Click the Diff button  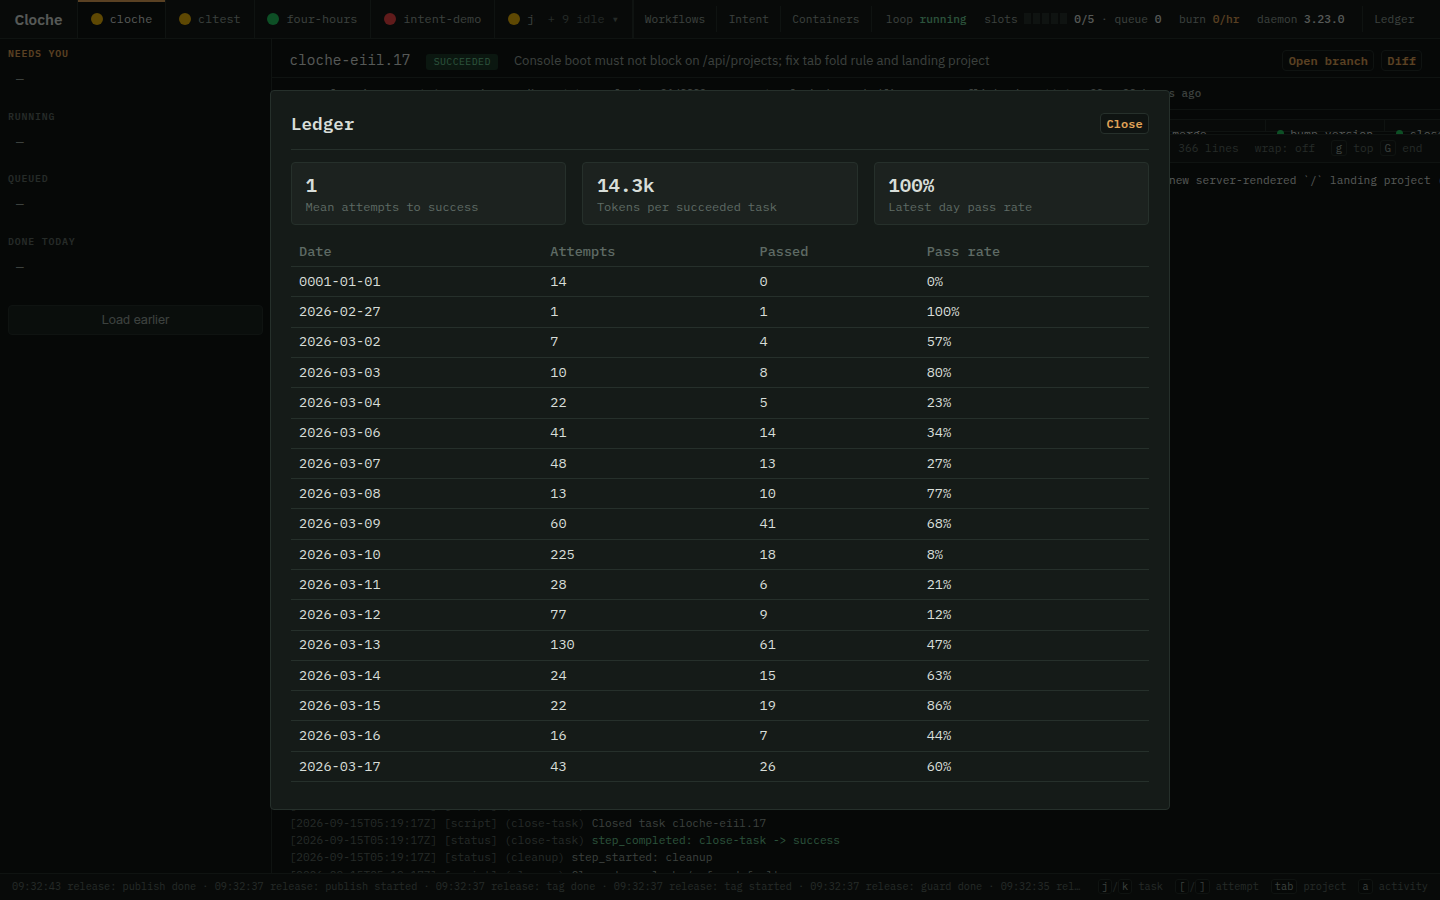click(x=1401, y=61)
